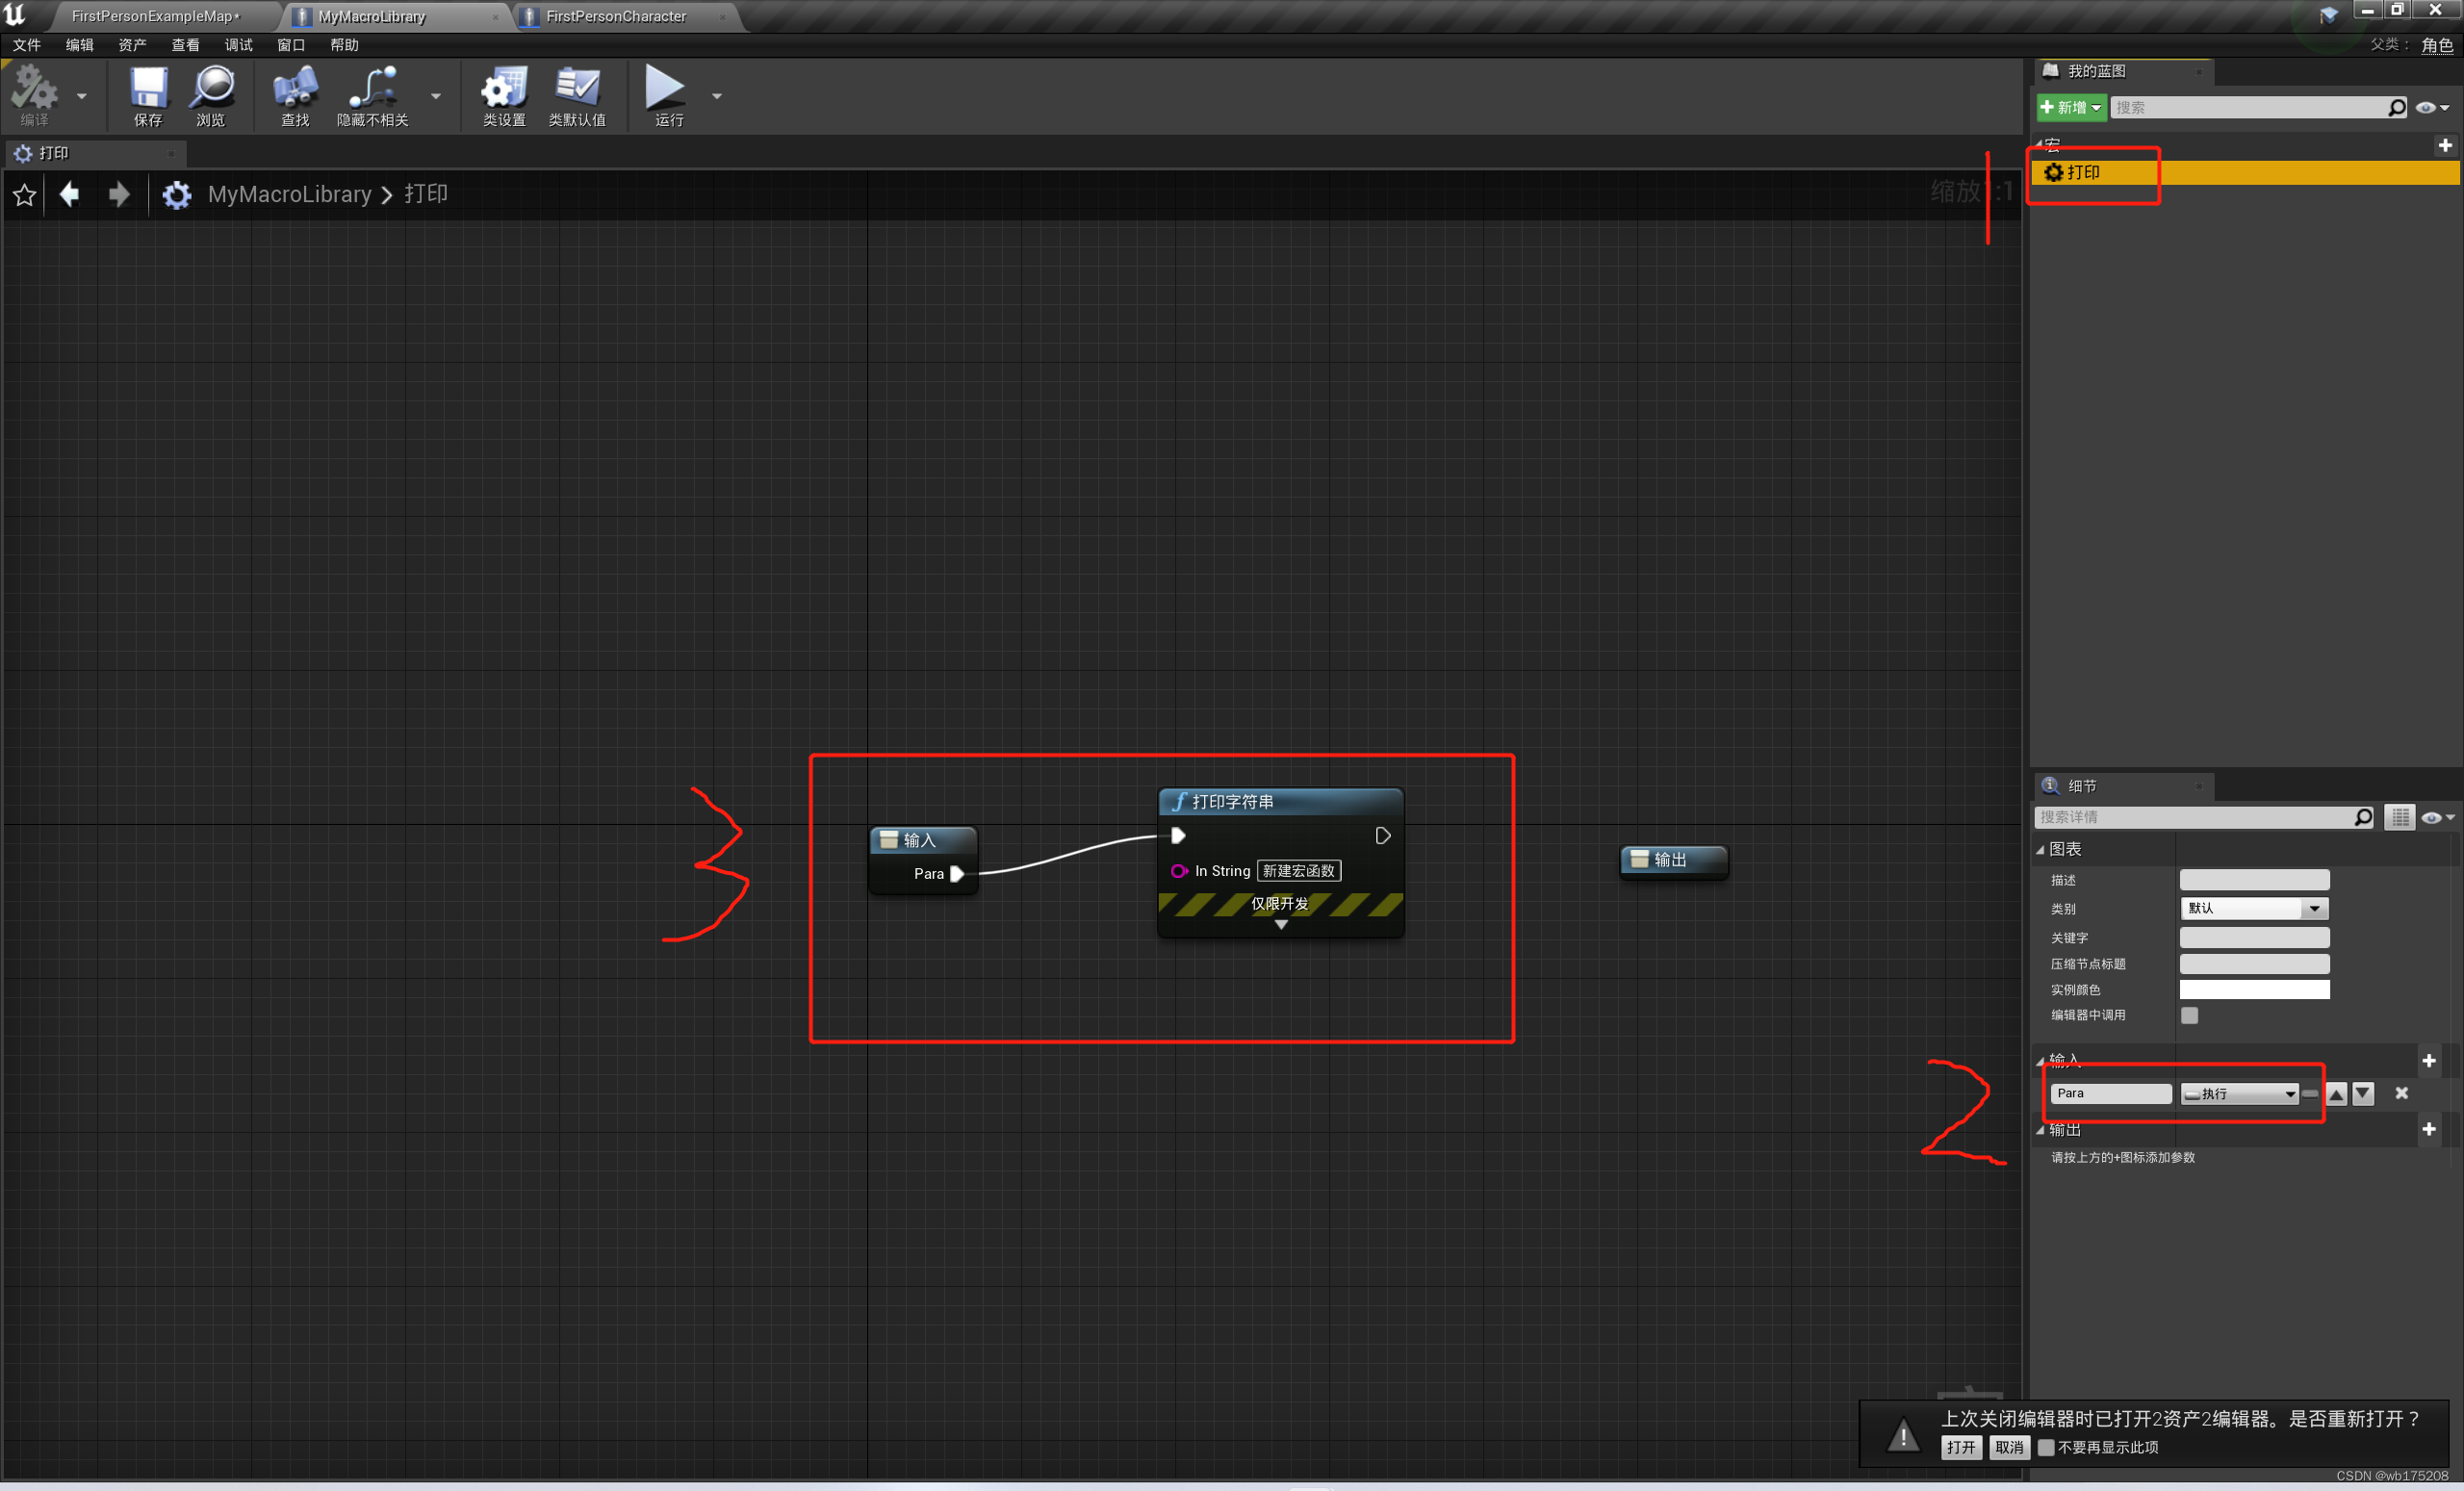Open My Blueprint view options eye

2433,107
